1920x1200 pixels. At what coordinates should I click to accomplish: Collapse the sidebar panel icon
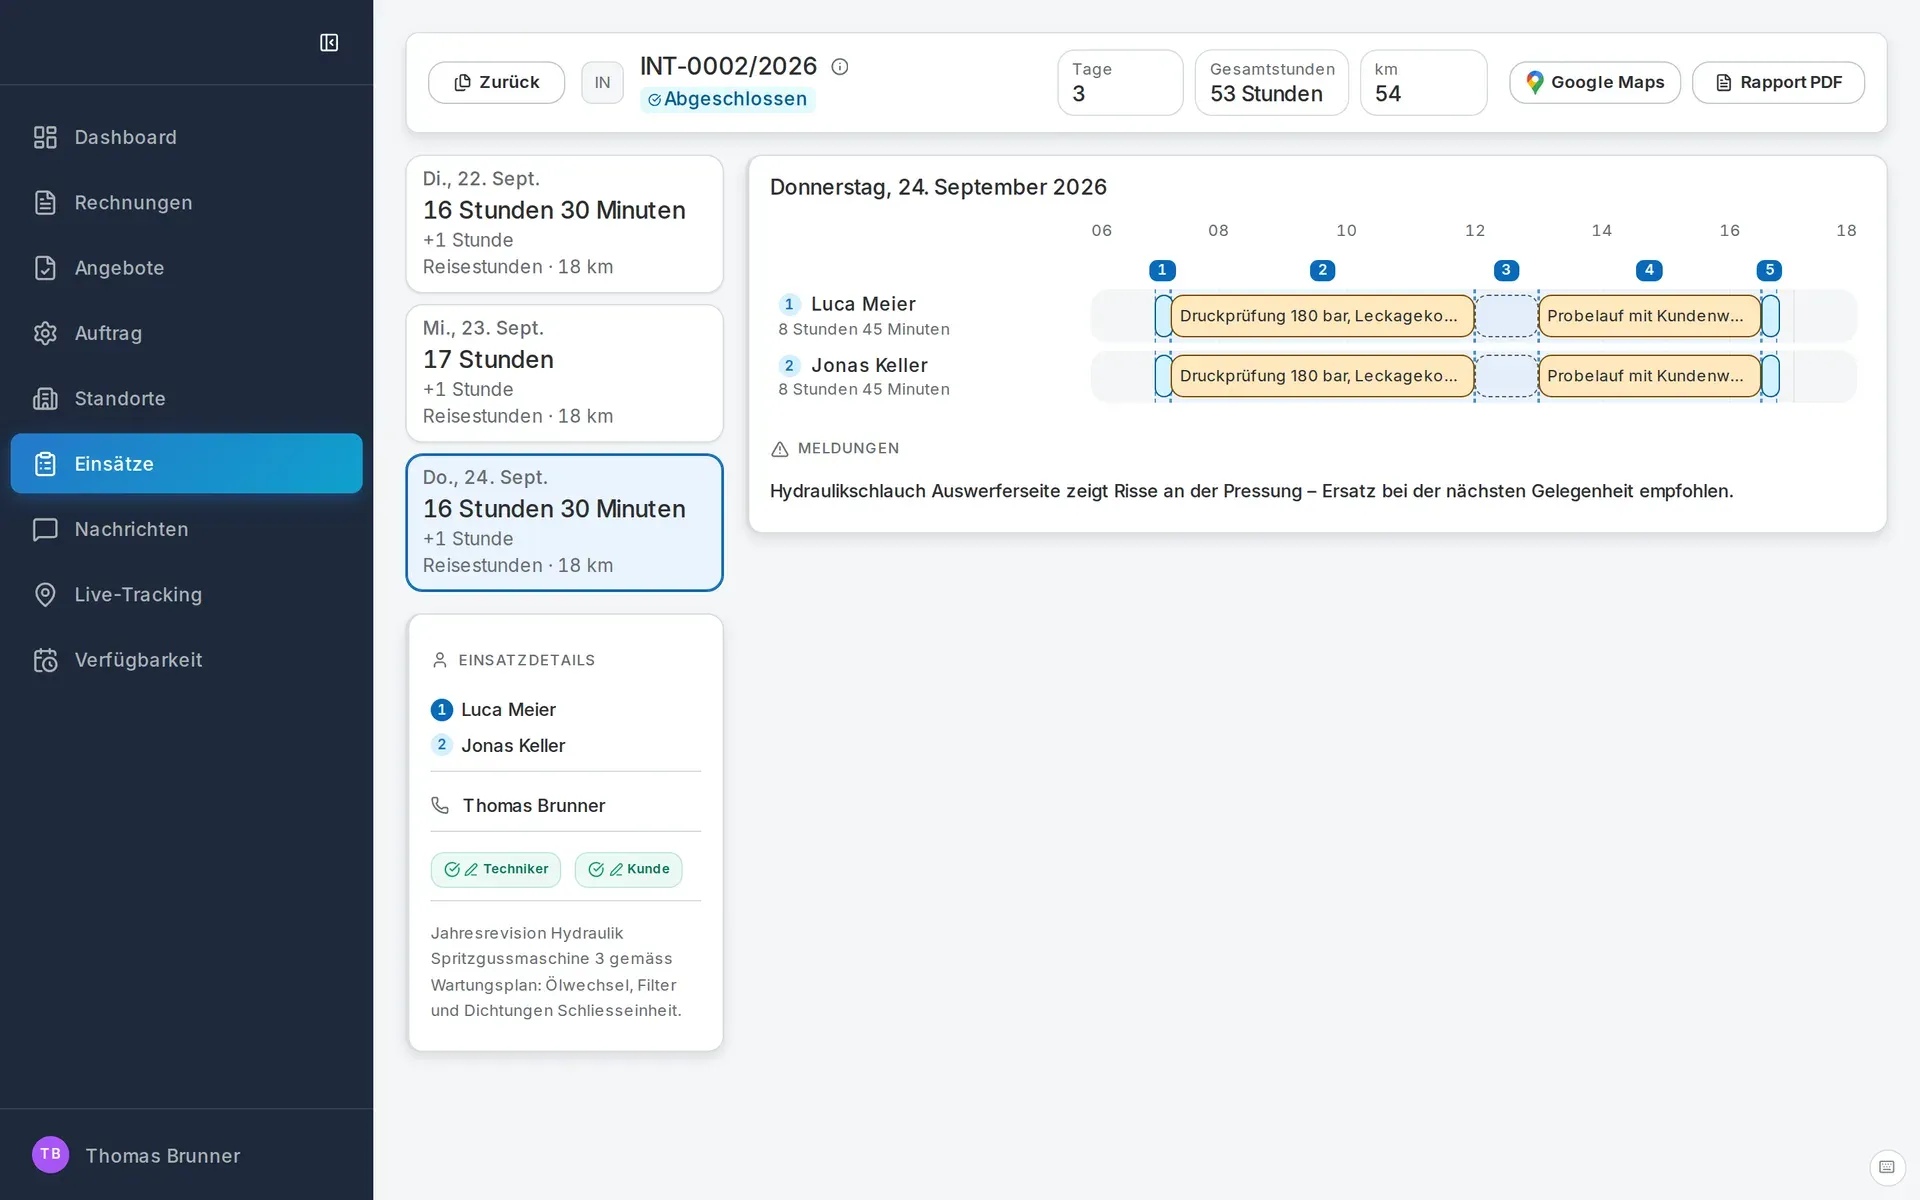[x=329, y=42]
